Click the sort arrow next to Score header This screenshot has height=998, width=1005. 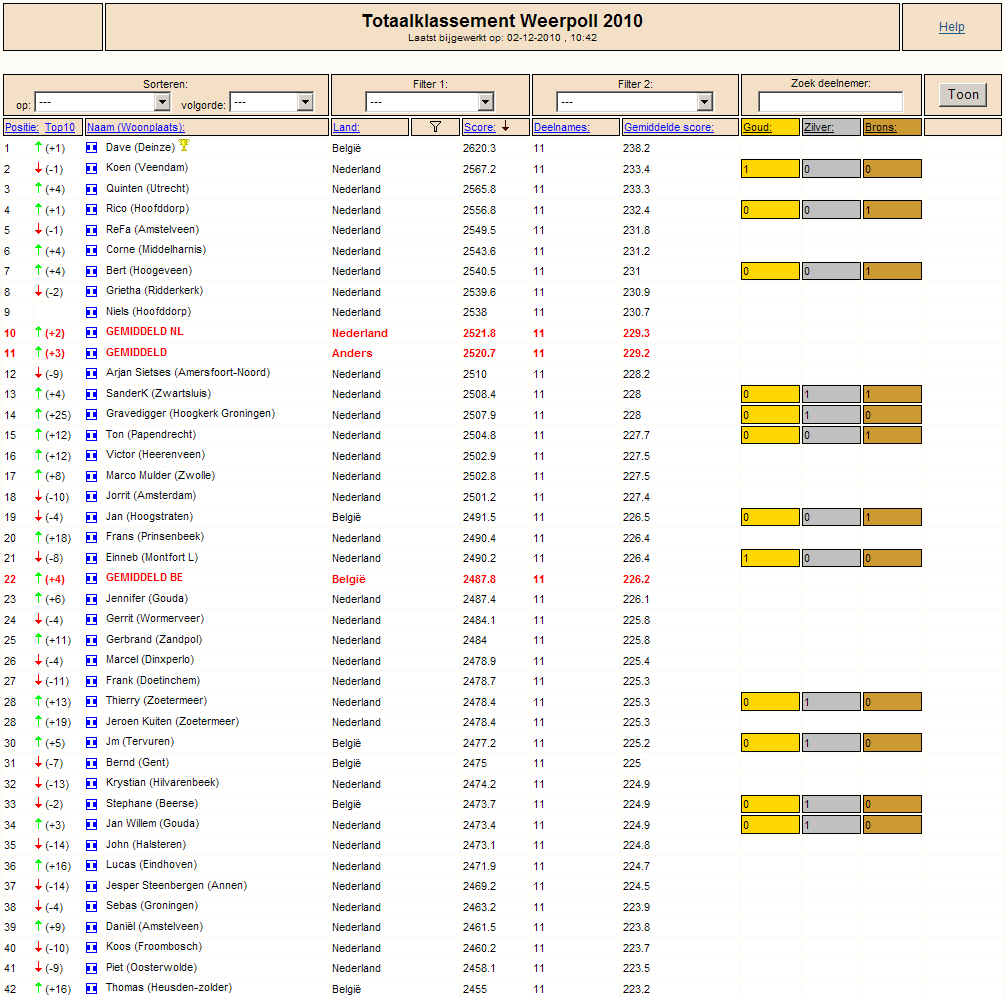point(506,127)
